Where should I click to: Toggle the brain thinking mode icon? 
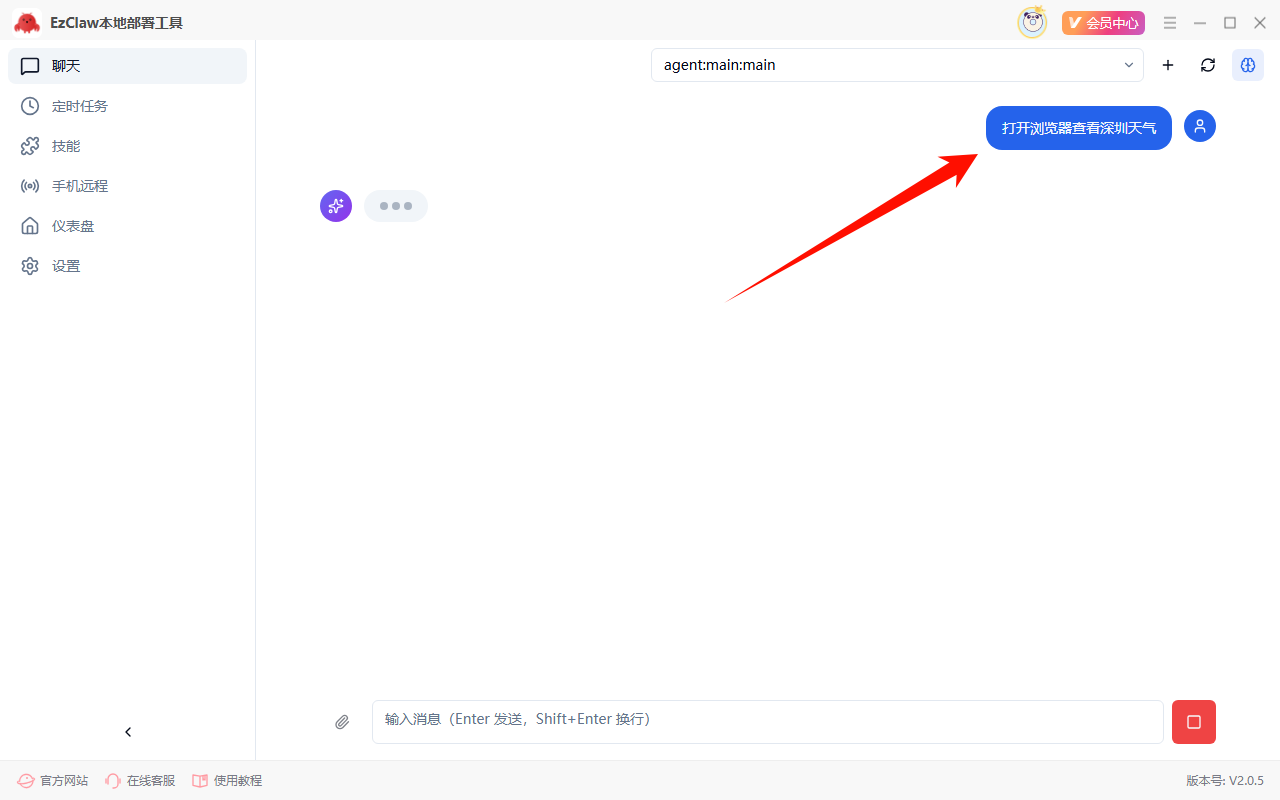tap(1247, 65)
